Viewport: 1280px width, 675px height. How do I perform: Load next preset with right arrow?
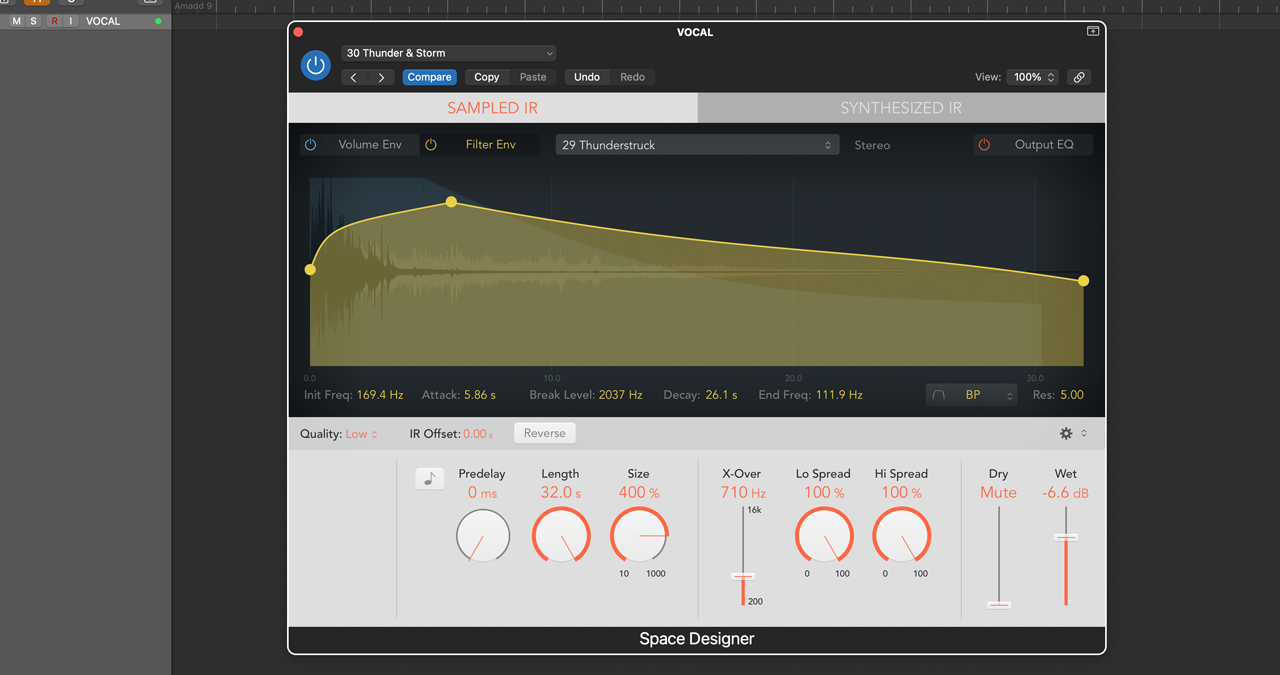(x=381, y=77)
